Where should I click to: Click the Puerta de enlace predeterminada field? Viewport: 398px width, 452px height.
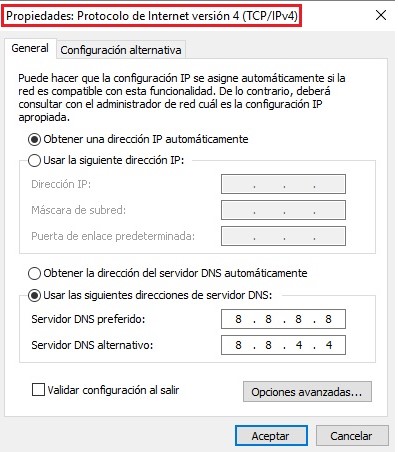pyautogui.click(x=283, y=236)
